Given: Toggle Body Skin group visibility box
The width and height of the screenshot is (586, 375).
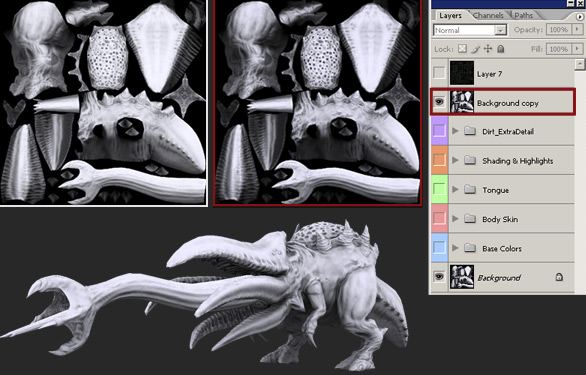Looking at the screenshot, I should pos(439,218).
